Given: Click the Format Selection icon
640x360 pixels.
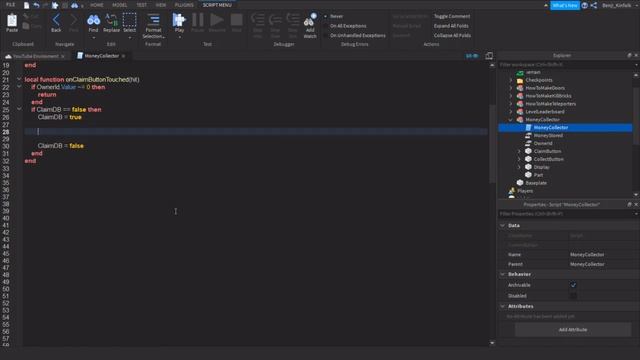Looking at the screenshot, I should (153, 20).
